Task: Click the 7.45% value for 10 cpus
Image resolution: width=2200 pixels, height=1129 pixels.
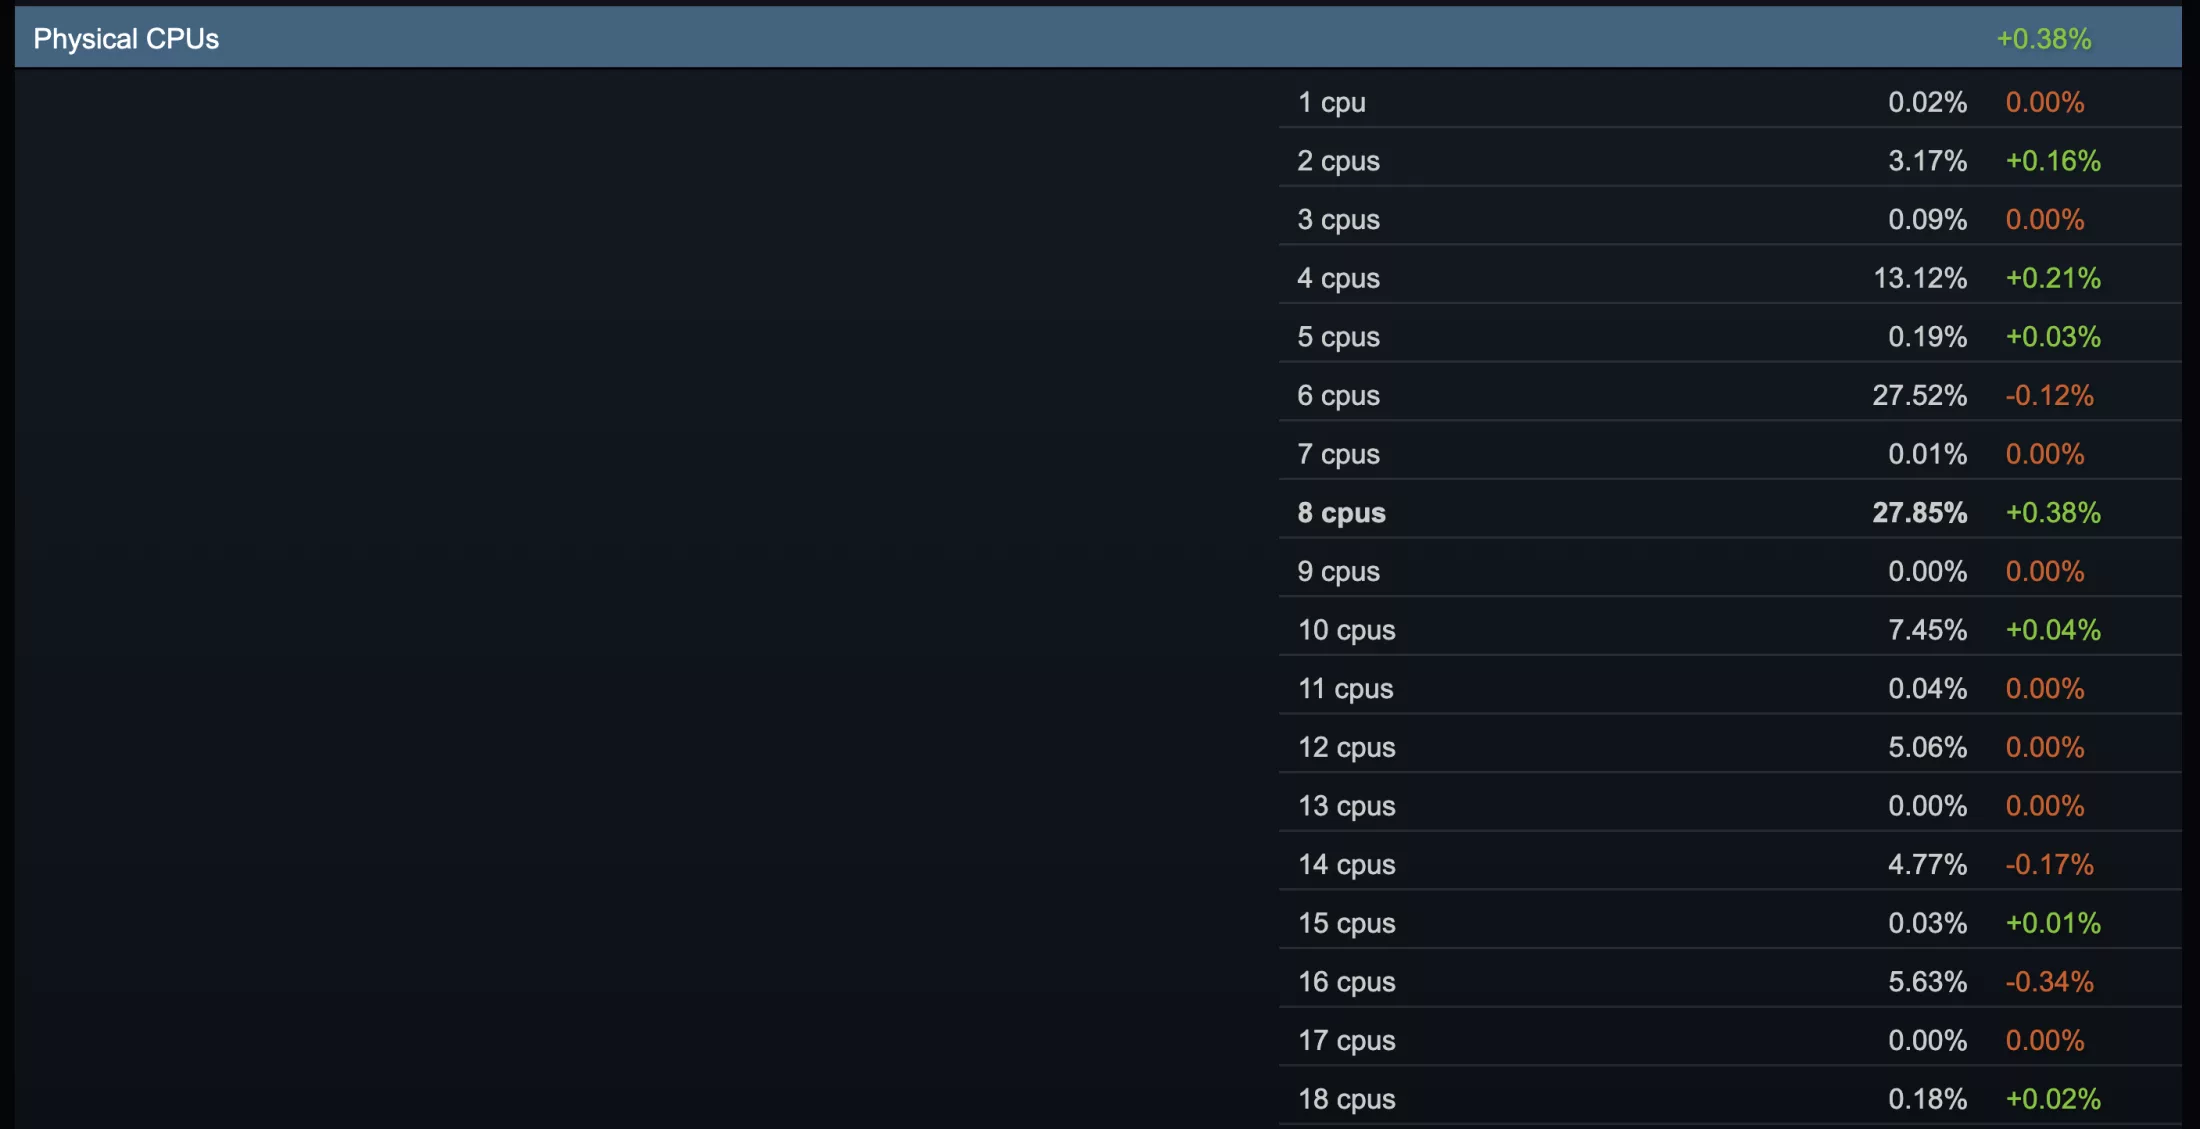Action: pyautogui.click(x=1927, y=630)
